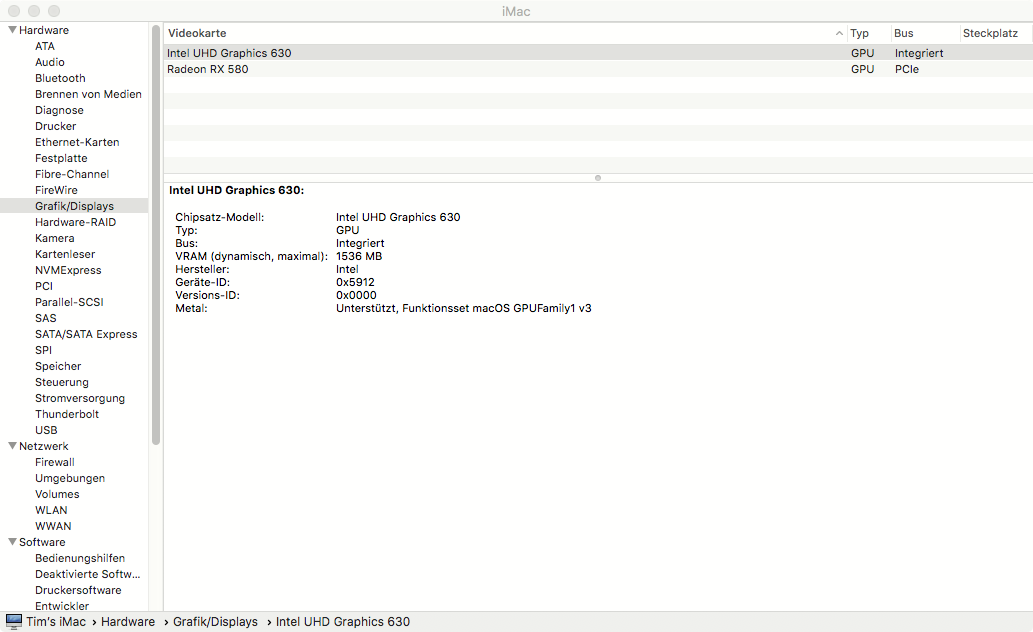
Task: Select Grafik/Displays in the sidebar
Action: coord(74,206)
